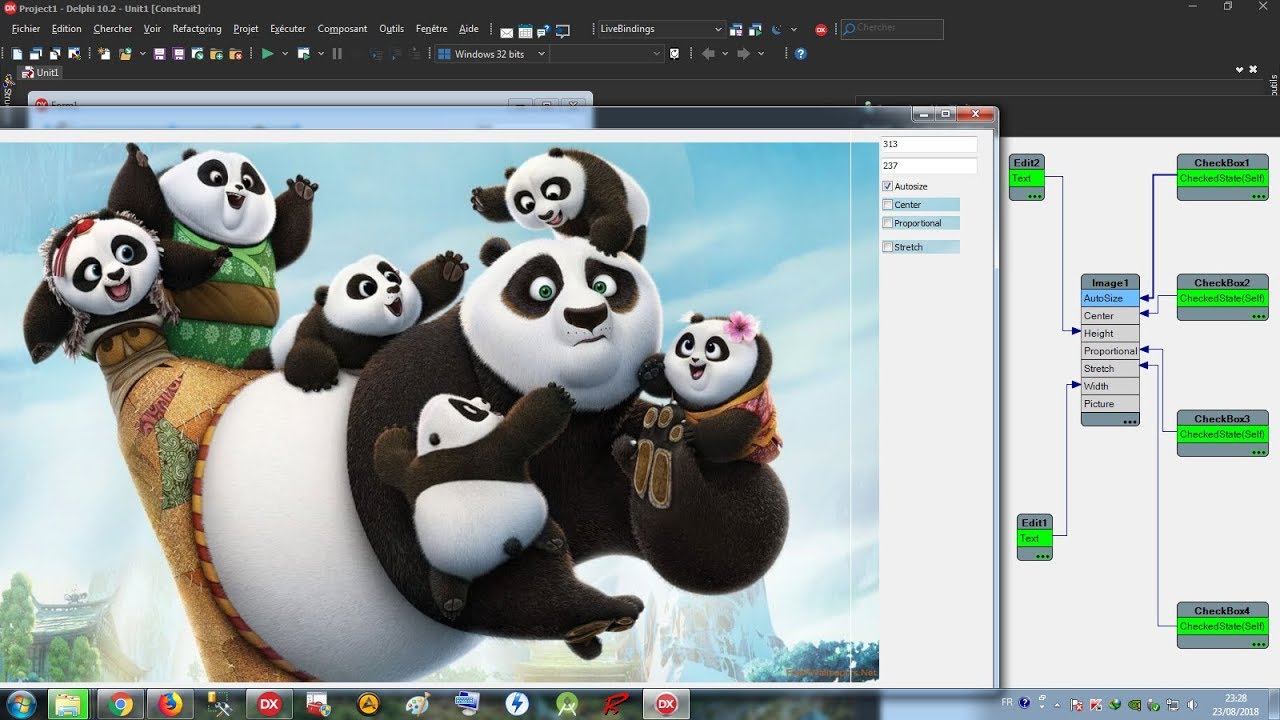Uncheck the Autosize checkbox
This screenshot has height=720, width=1280.
888,186
